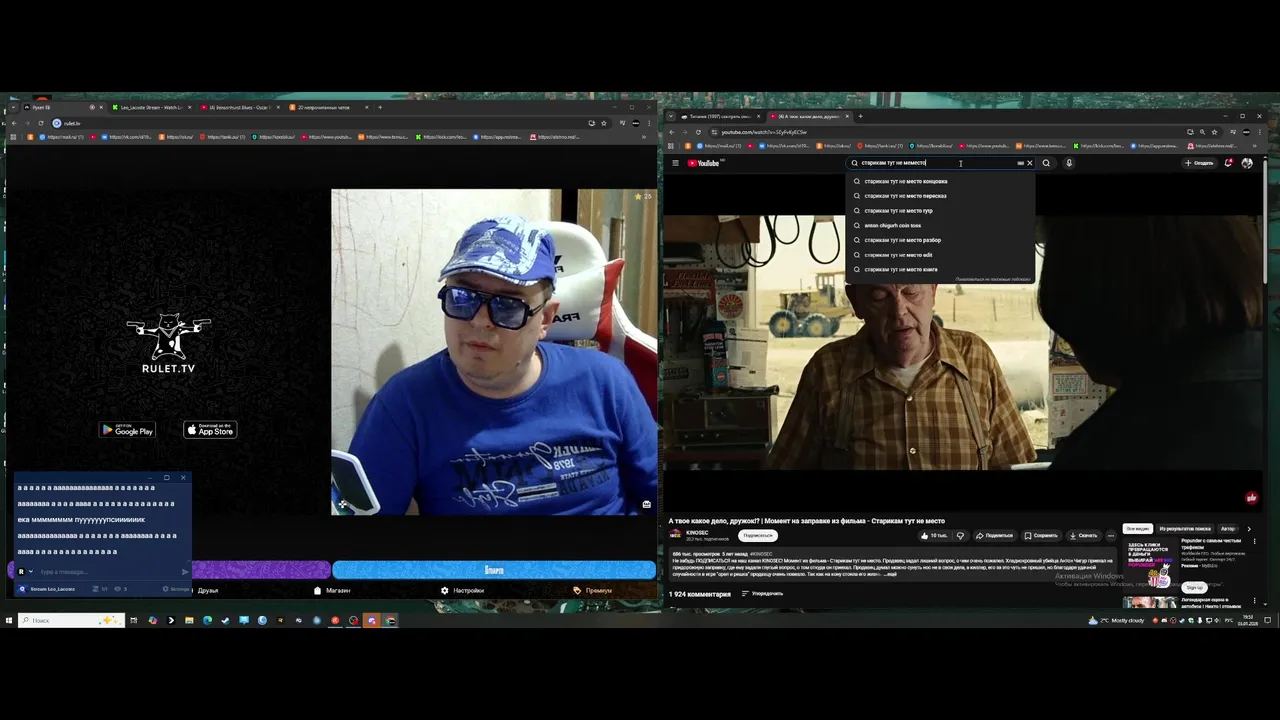Screen dimensions: 1280x720
Task: Open the YouTube hamburger guide menu
Action: click(x=675, y=163)
